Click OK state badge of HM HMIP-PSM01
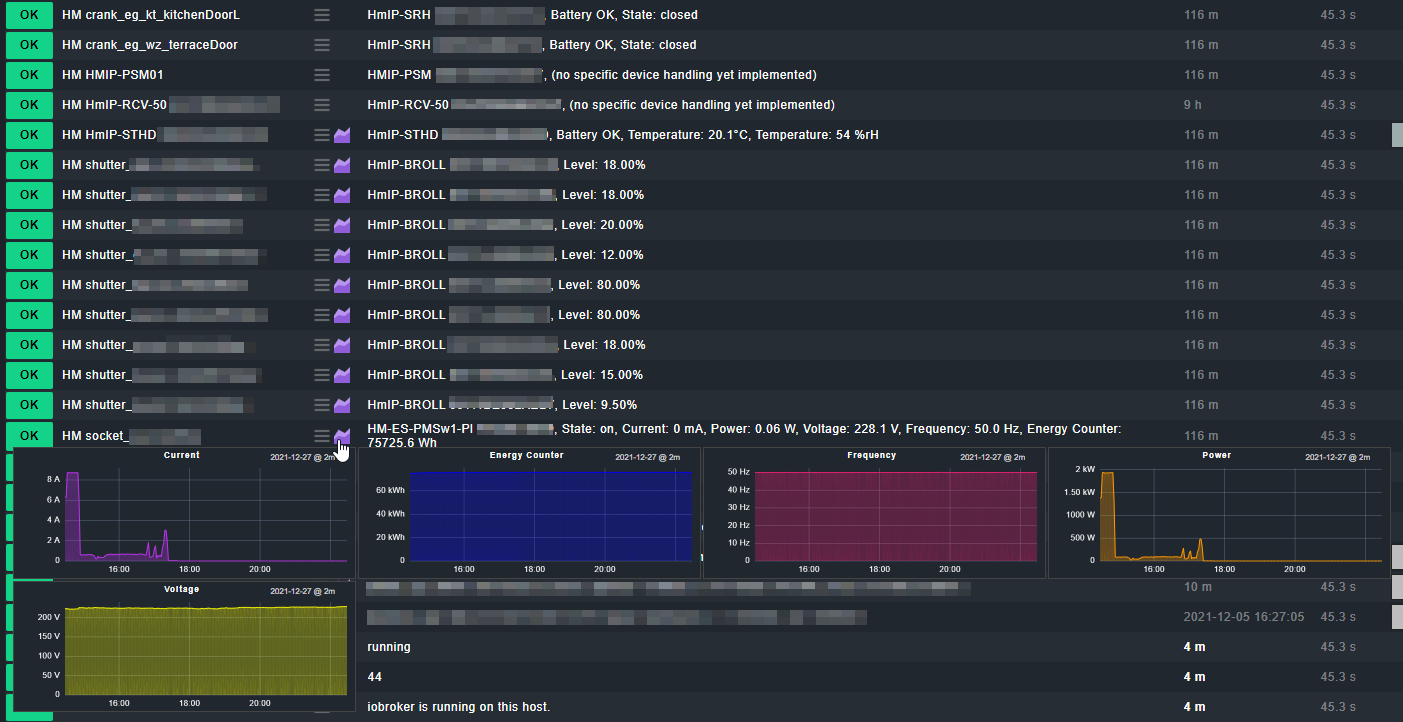 tap(29, 75)
